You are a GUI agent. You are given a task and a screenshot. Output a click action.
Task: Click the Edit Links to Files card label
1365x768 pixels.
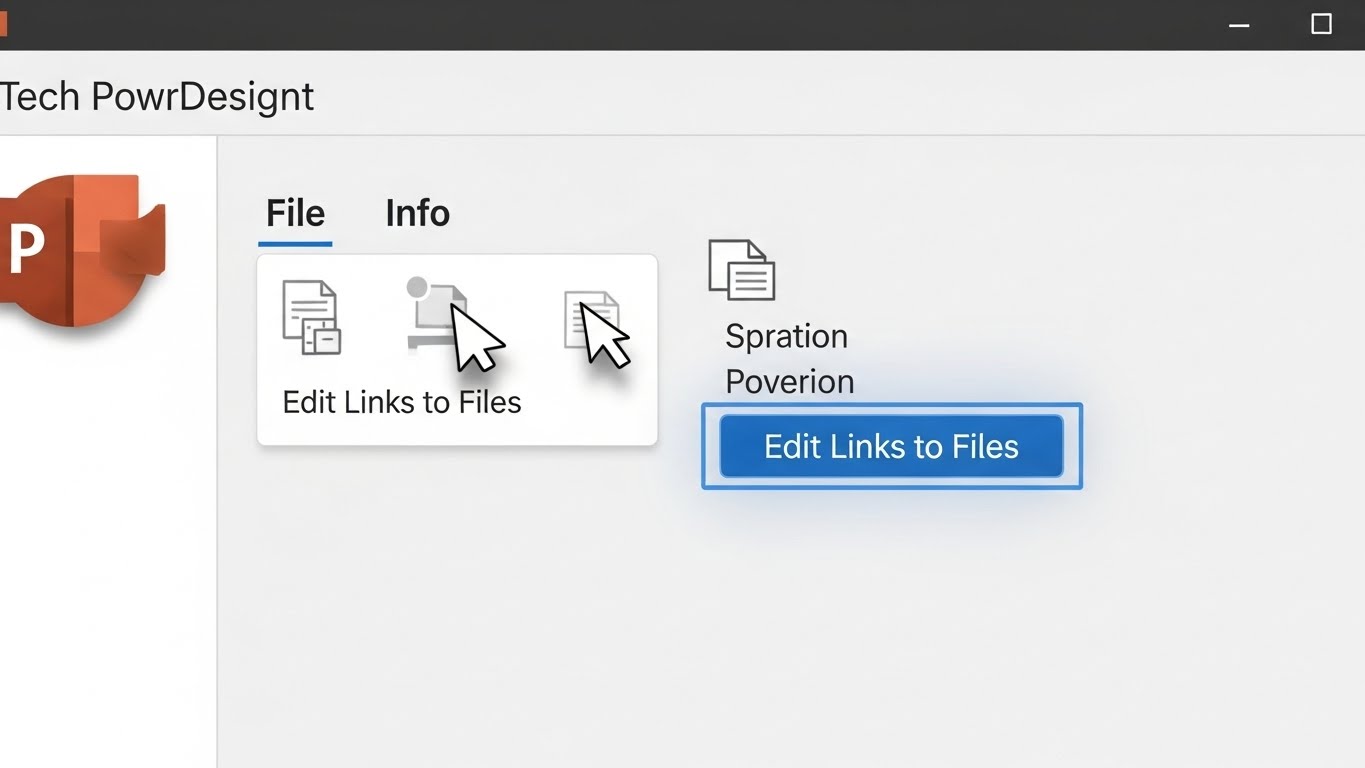tap(402, 402)
